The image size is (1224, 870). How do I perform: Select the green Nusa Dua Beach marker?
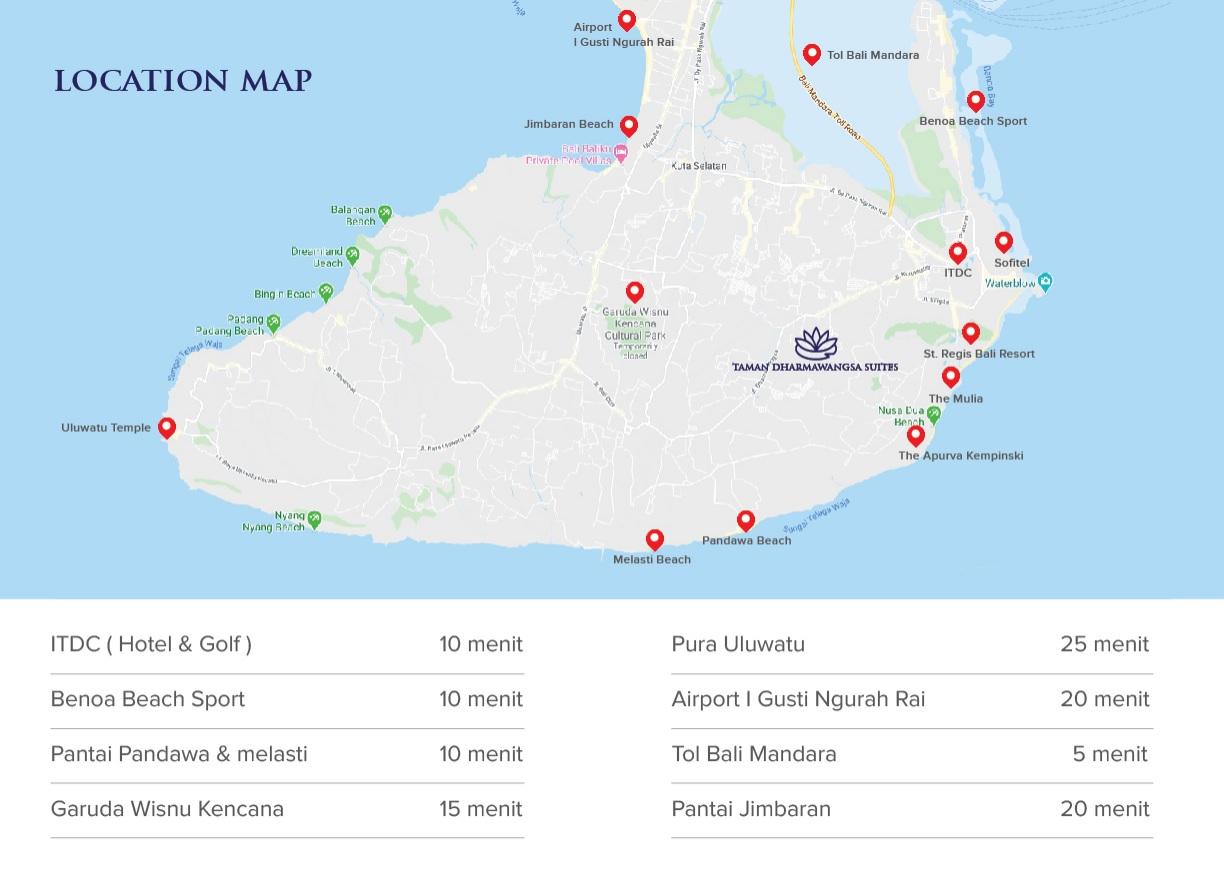click(934, 414)
